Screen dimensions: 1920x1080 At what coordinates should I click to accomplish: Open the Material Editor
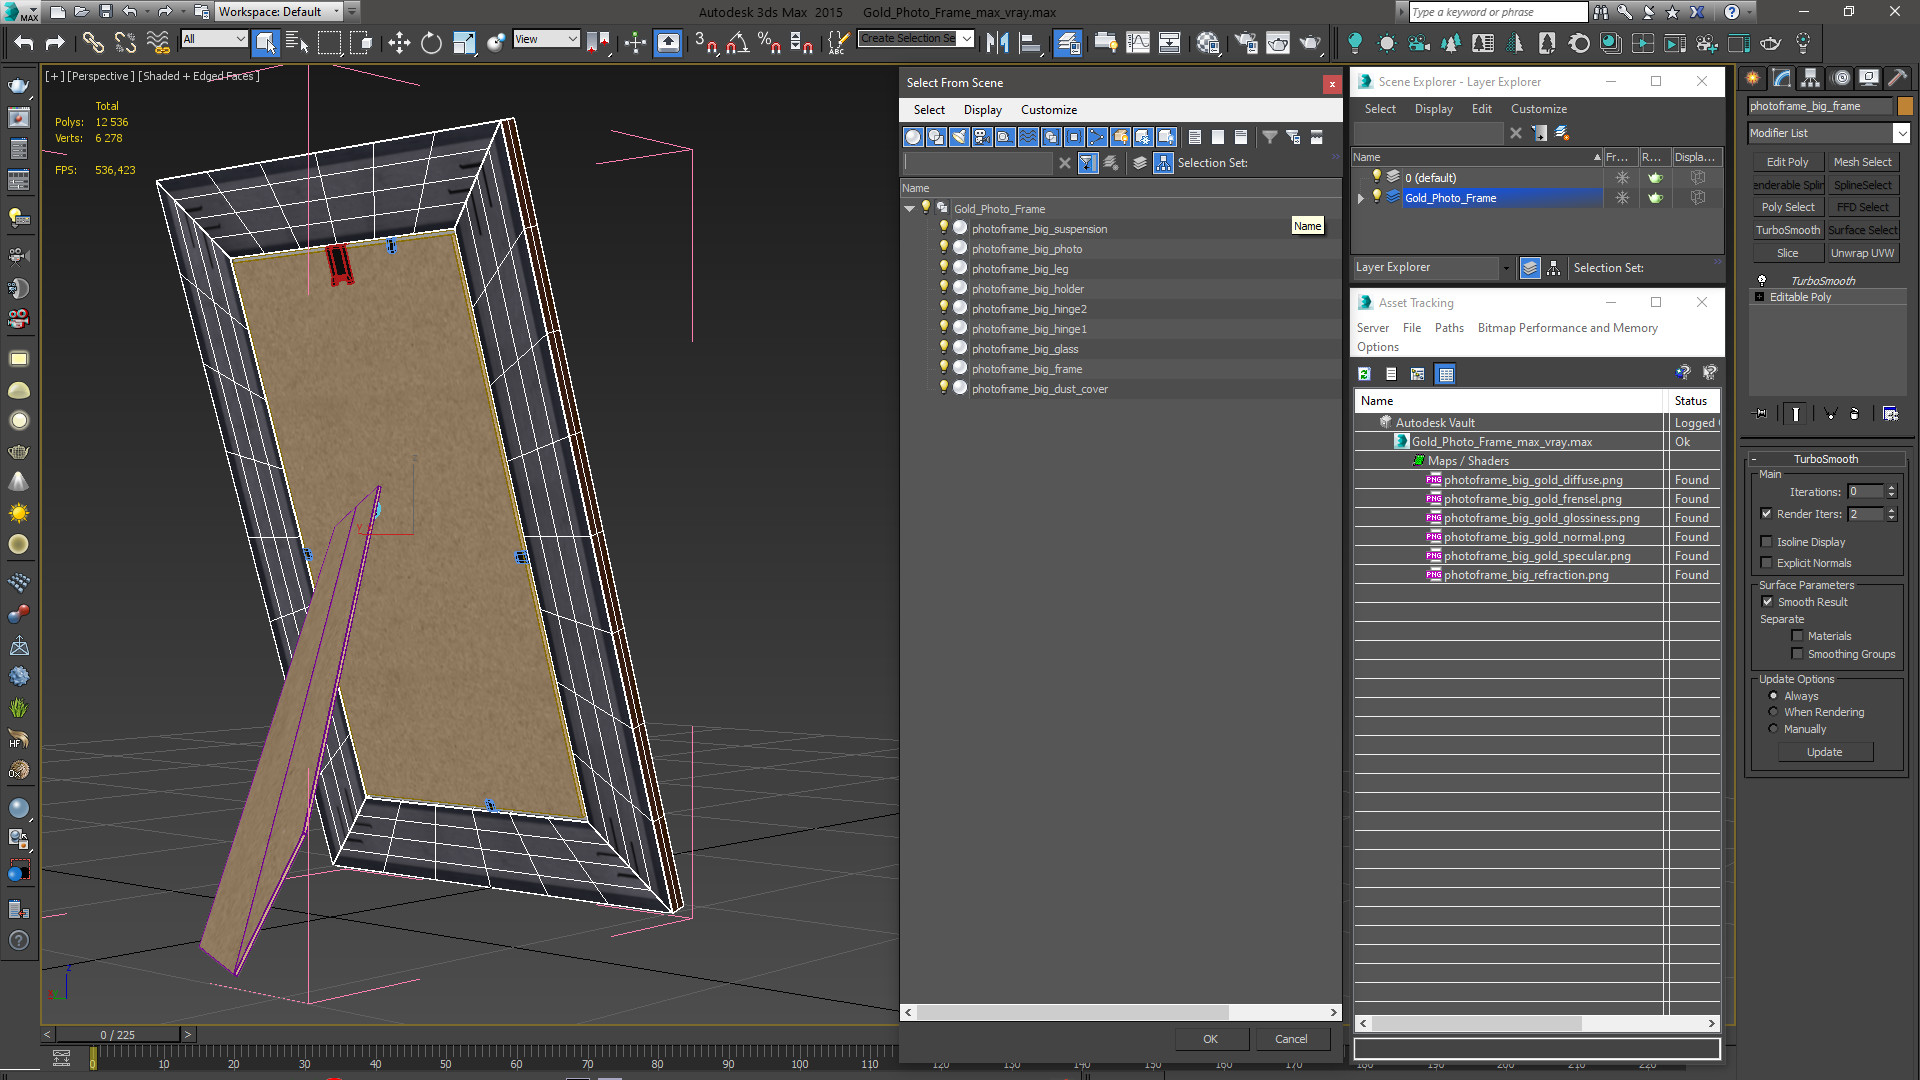[x=1208, y=42]
